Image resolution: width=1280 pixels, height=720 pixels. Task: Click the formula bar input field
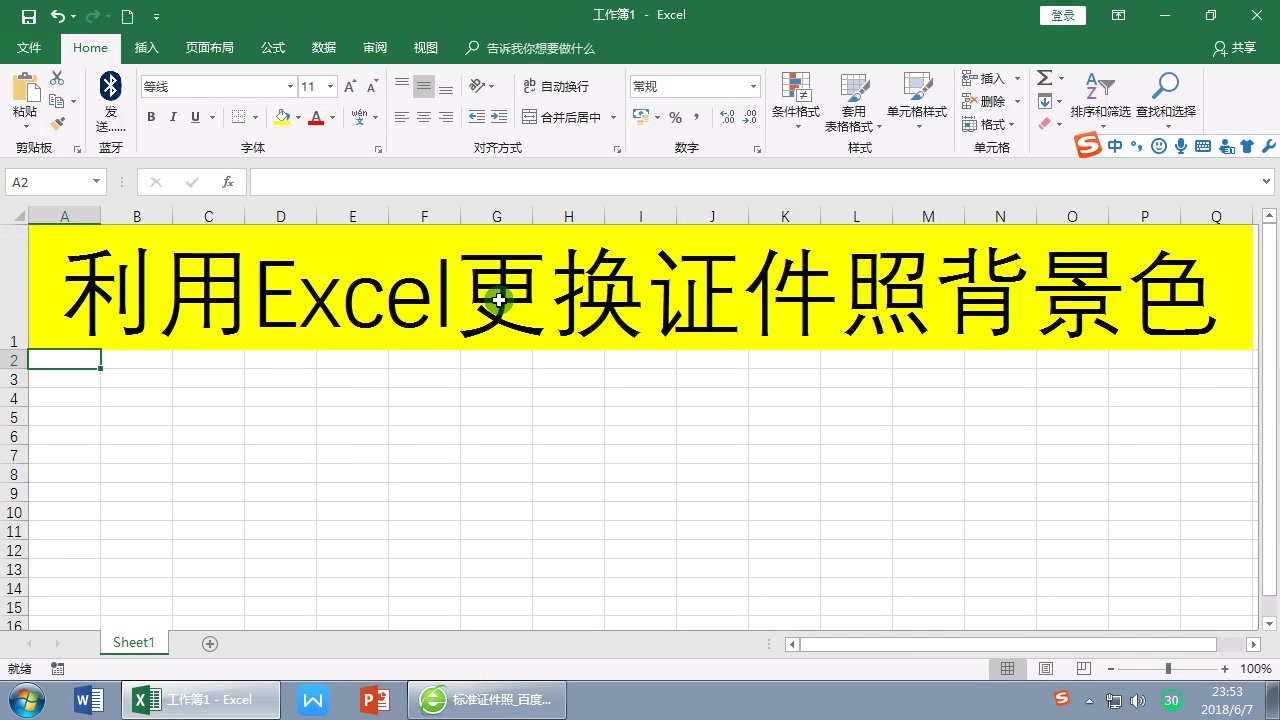click(755, 182)
